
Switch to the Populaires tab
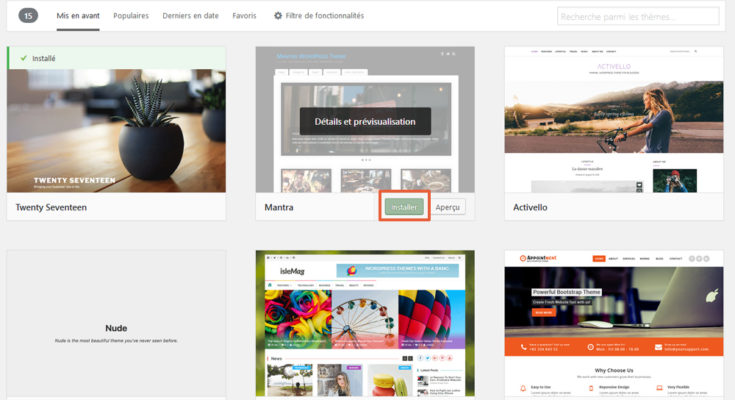(131, 15)
